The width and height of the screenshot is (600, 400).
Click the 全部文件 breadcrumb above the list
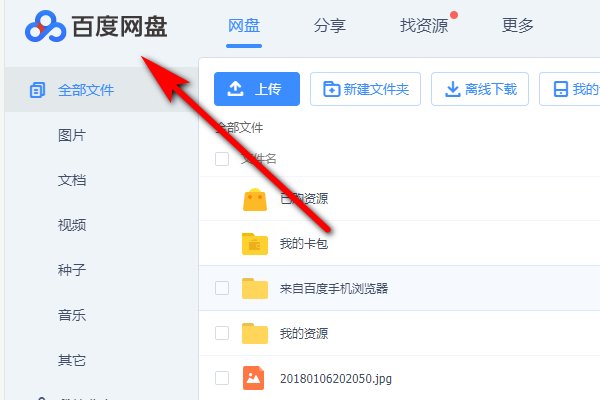click(240, 128)
